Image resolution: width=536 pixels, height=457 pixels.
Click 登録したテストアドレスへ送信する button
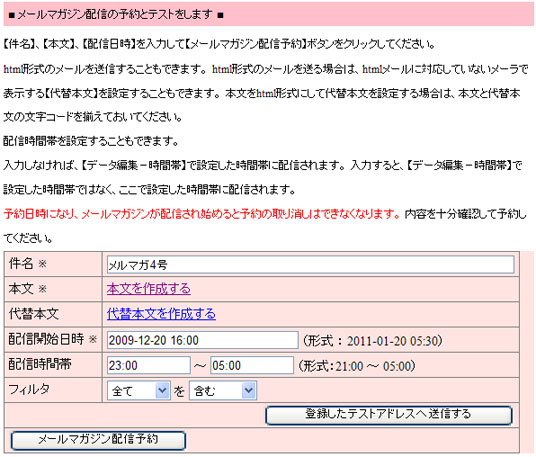[x=389, y=415]
